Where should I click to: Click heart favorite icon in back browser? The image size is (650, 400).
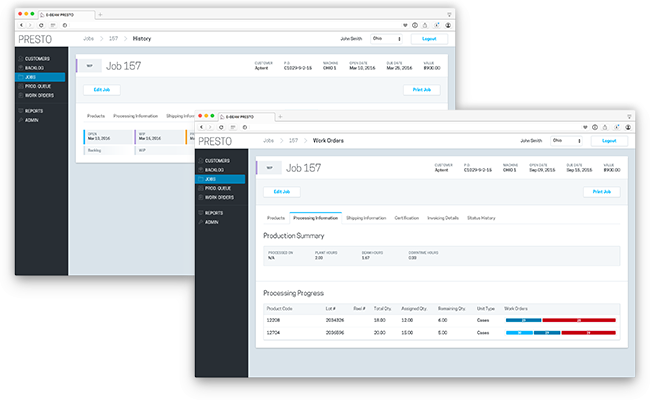coord(405,25)
